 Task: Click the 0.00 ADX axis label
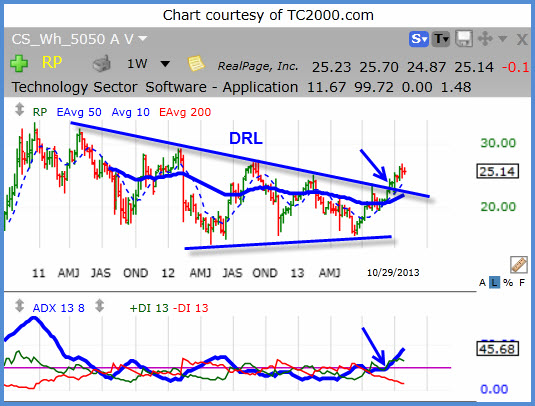[x=494, y=389]
